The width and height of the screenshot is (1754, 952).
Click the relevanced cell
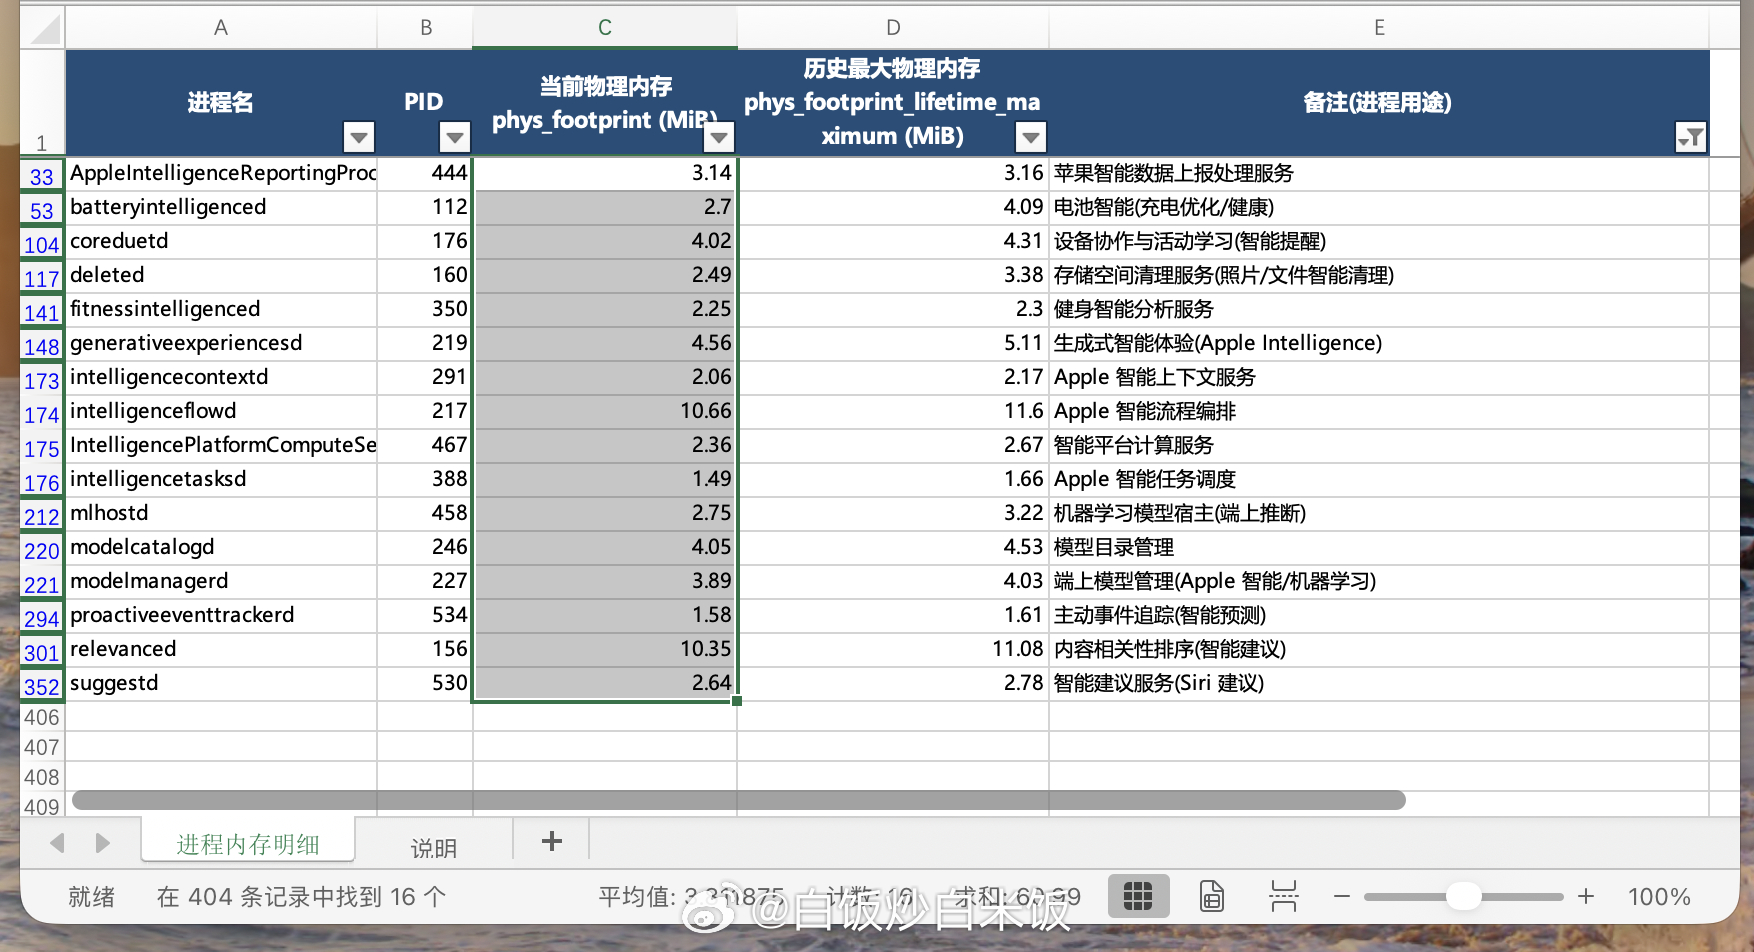pyautogui.click(x=221, y=650)
